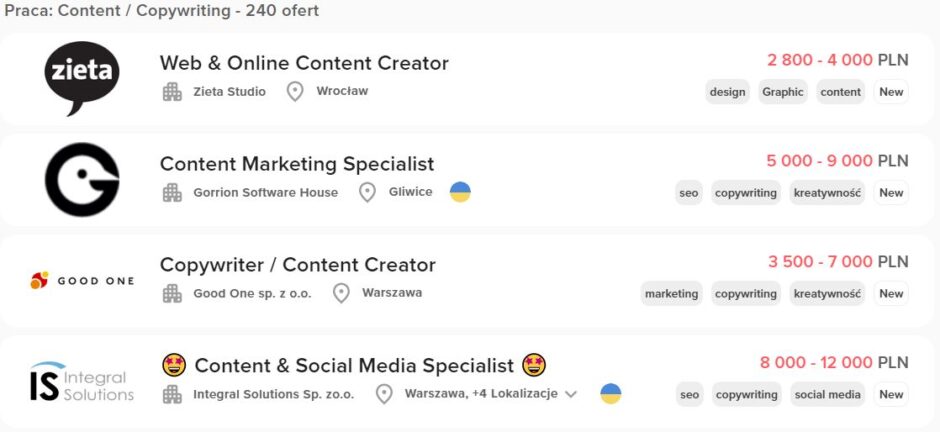Click the location pin icon beside Wrocław
940x432 pixels.
[294, 92]
